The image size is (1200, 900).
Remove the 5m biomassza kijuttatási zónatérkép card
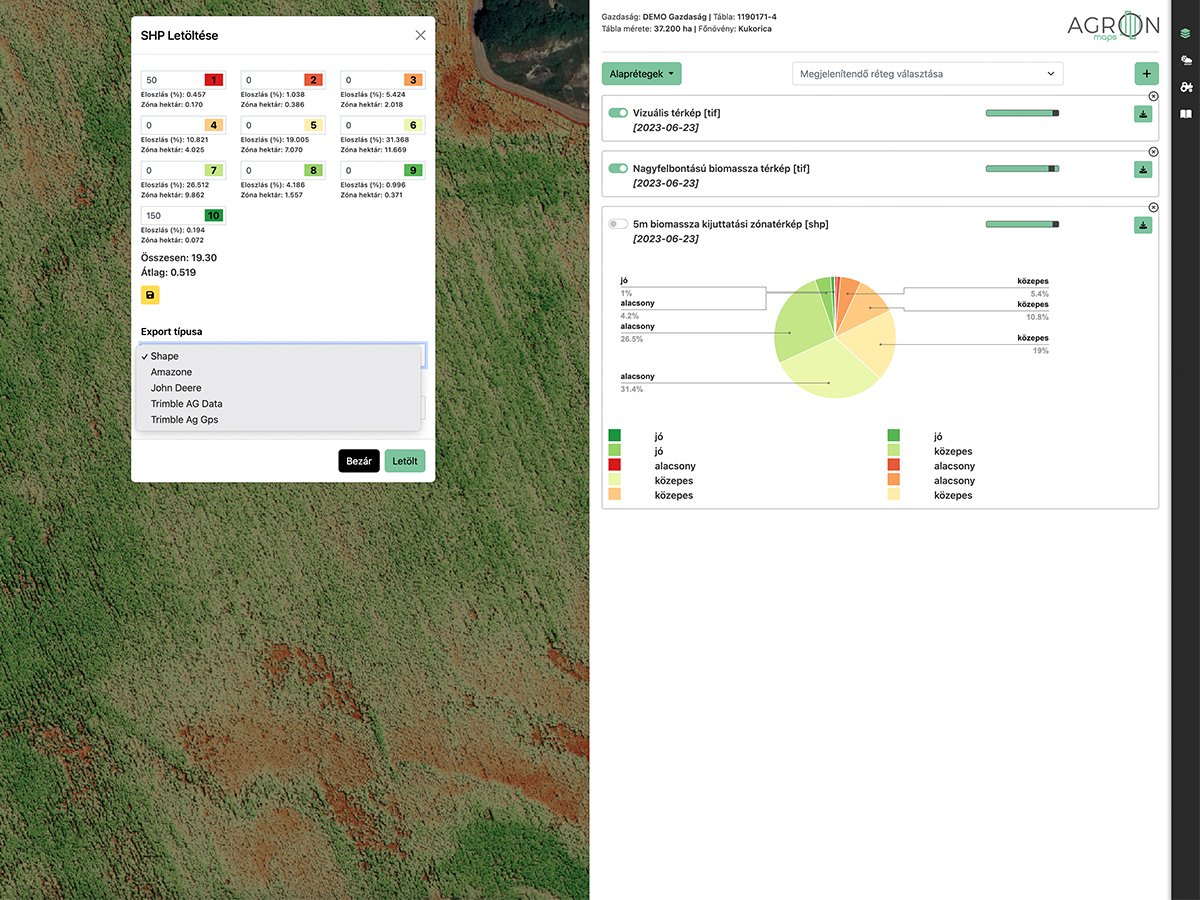1153,207
